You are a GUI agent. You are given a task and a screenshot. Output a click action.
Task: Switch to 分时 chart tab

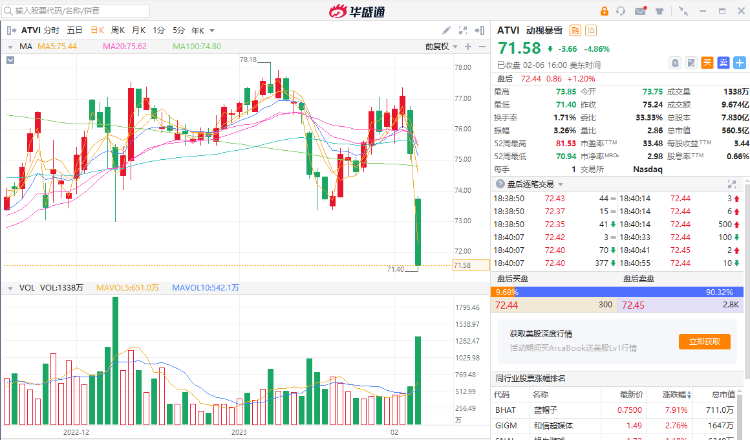tap(51, 31)
